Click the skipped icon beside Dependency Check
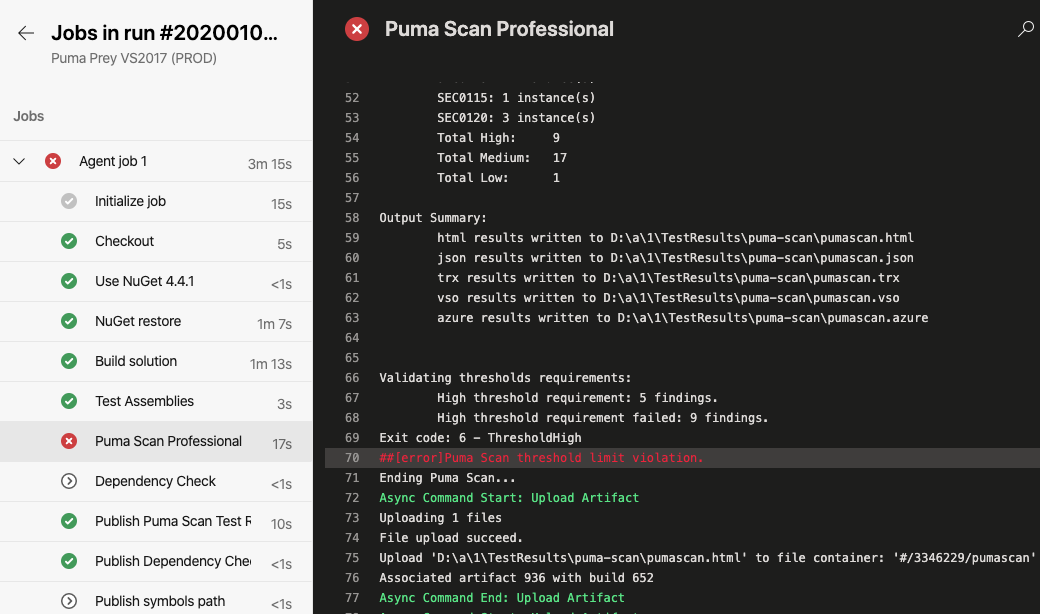1040x614 pixels. (69, 481)
